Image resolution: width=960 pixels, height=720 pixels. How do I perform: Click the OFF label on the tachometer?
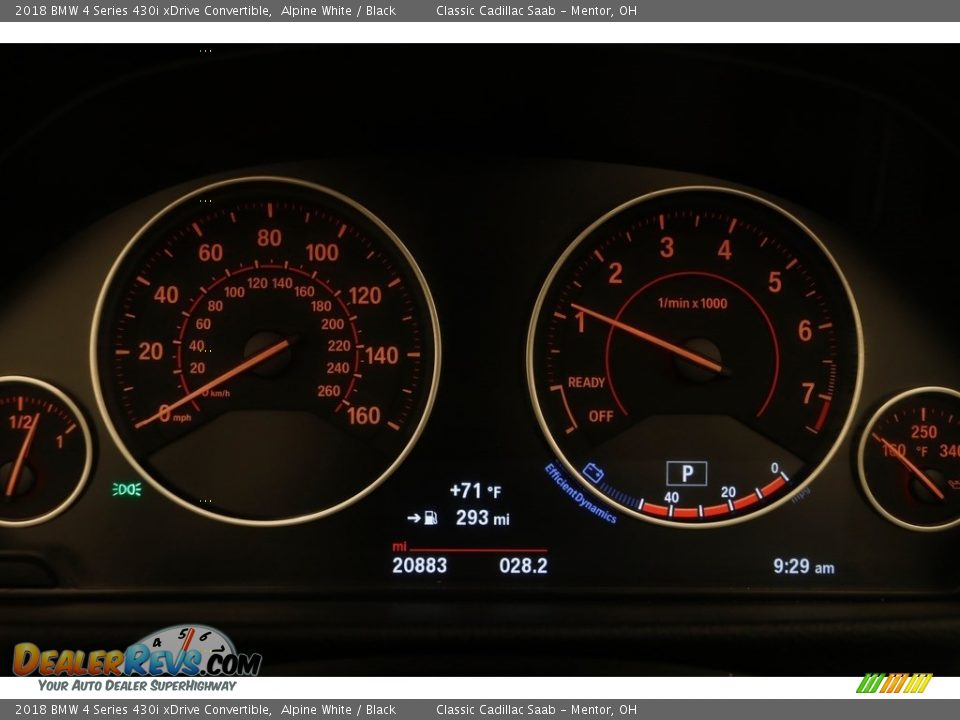tap(600, 416)
